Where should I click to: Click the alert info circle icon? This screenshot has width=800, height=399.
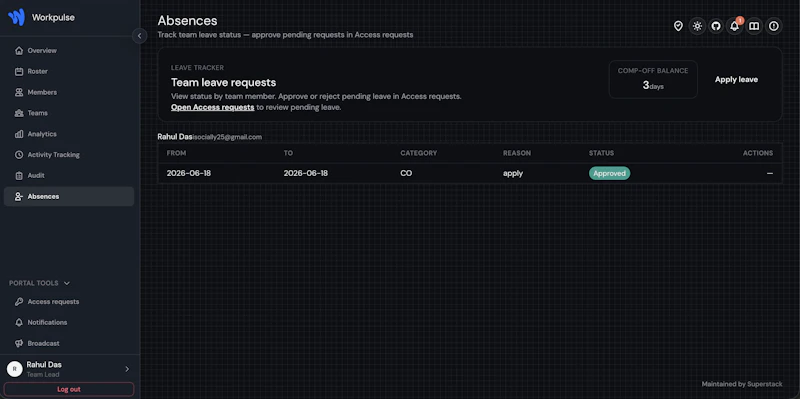(773, 26)
